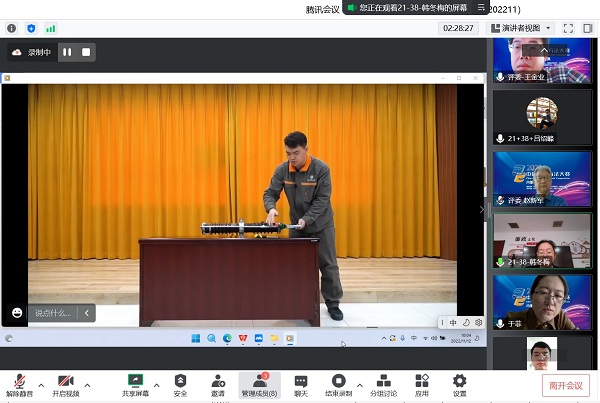The height and width of the screenshot is (403, 600).
Task: Stop the recording with the square button
Action: [x=86, y=52]
